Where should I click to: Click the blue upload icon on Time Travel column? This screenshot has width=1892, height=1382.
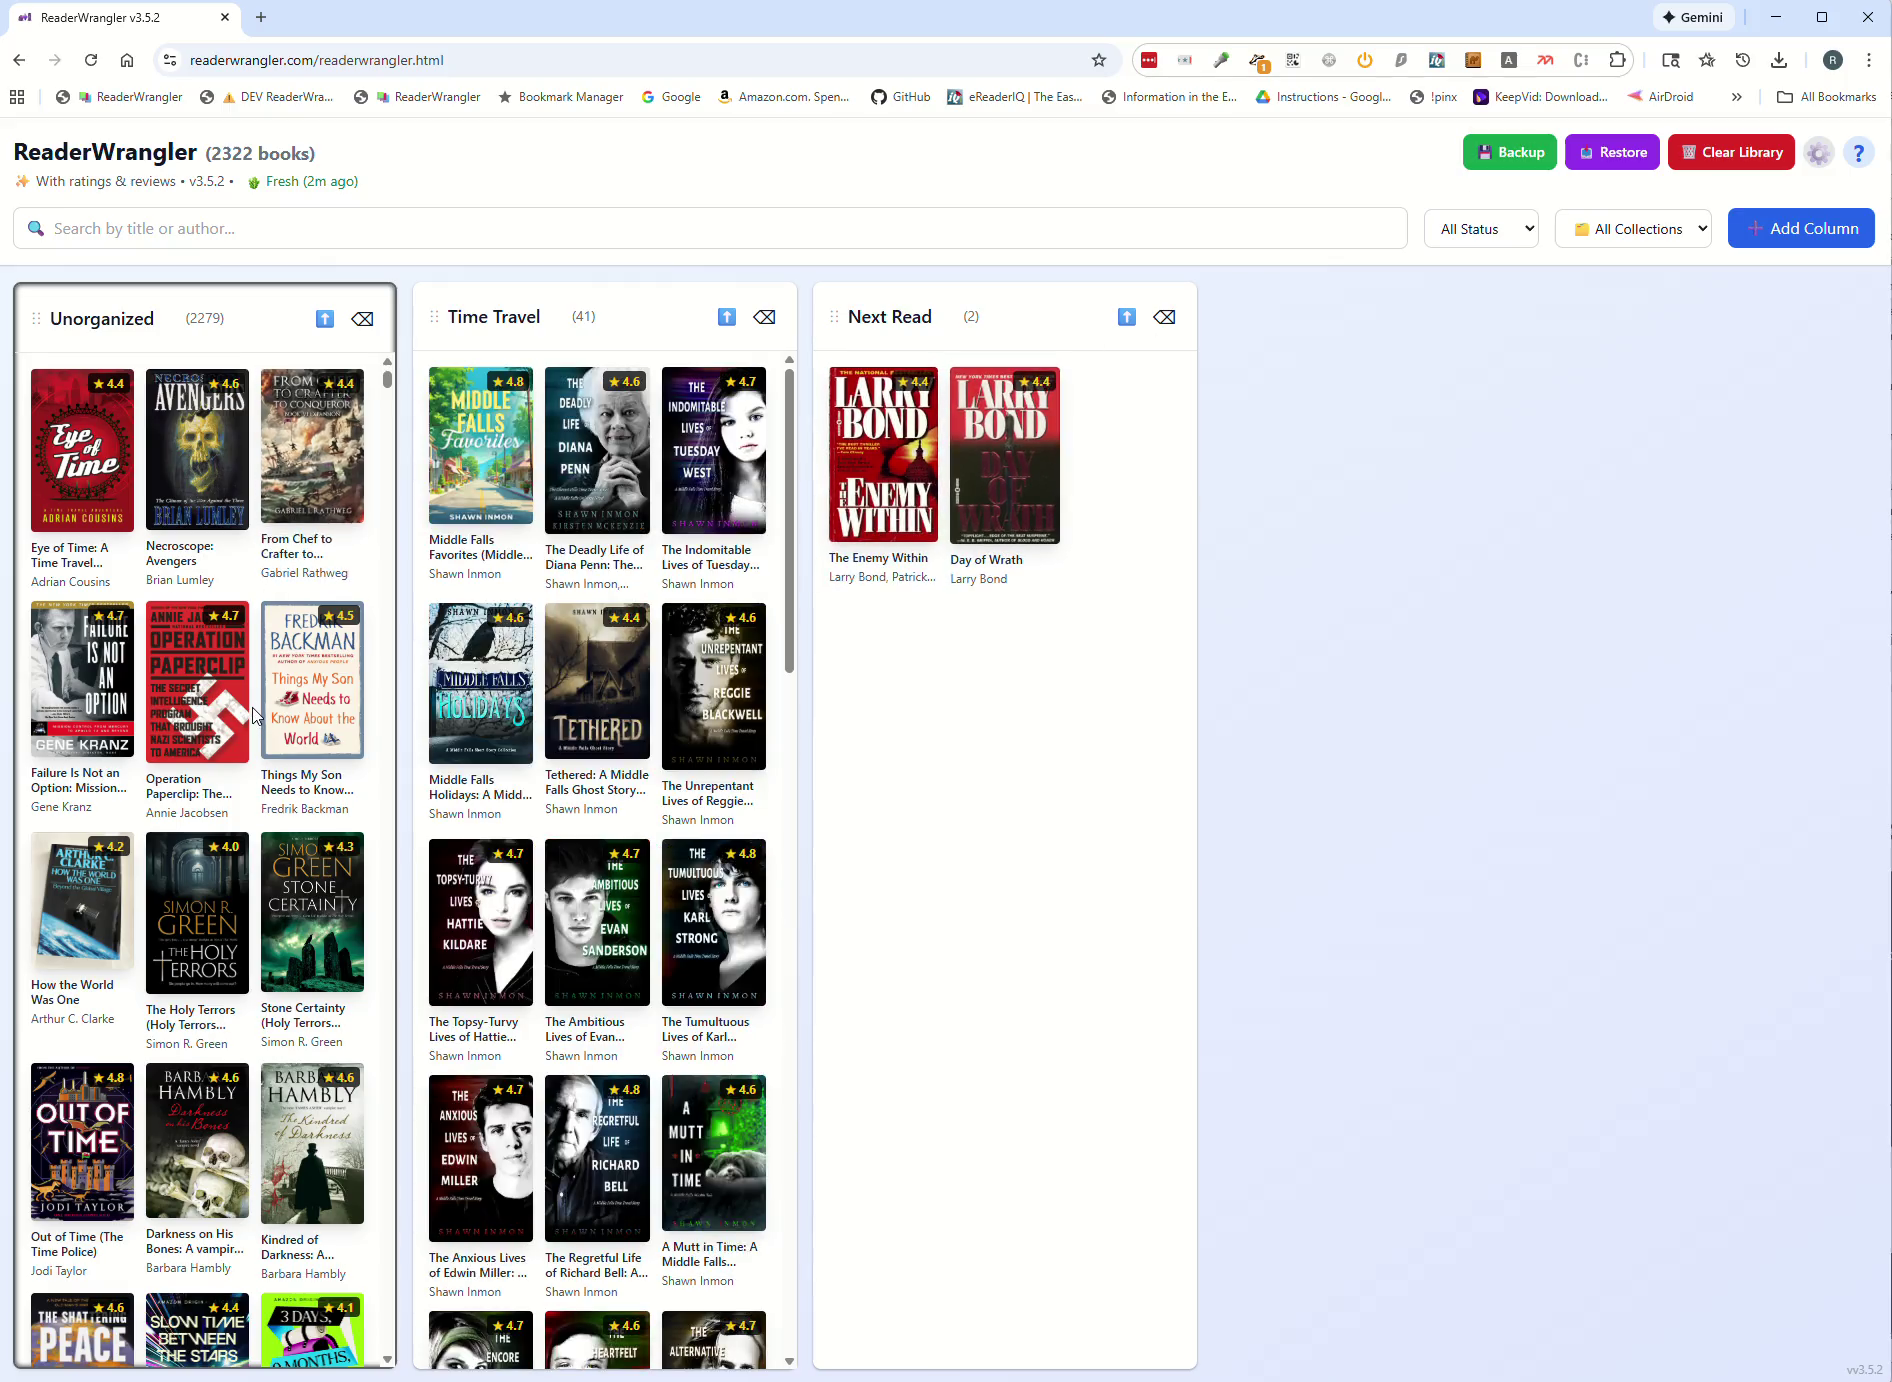coord(726,316)
